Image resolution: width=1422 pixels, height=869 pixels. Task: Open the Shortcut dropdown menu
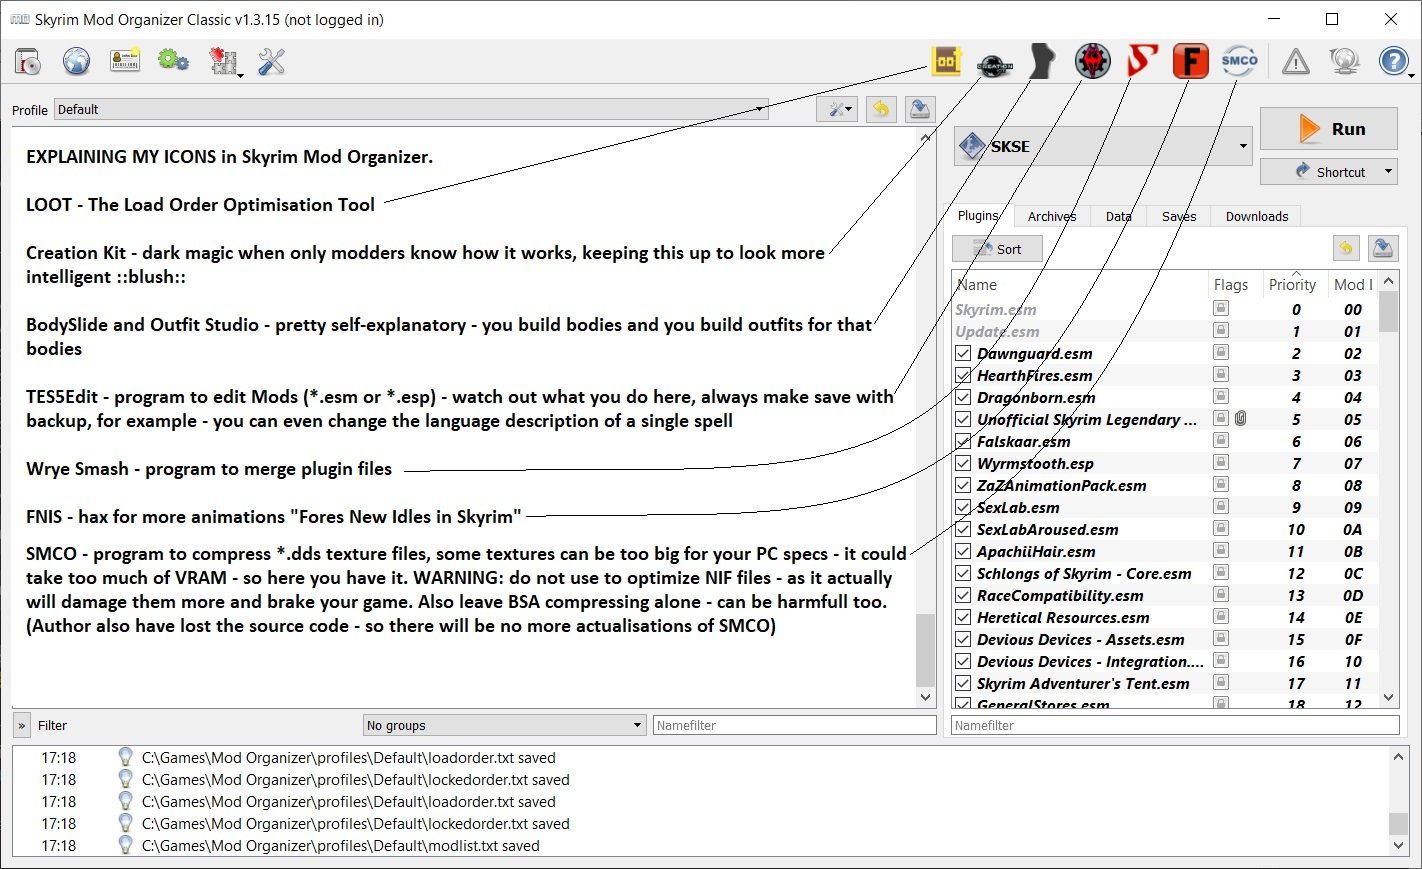[1329, 172]
